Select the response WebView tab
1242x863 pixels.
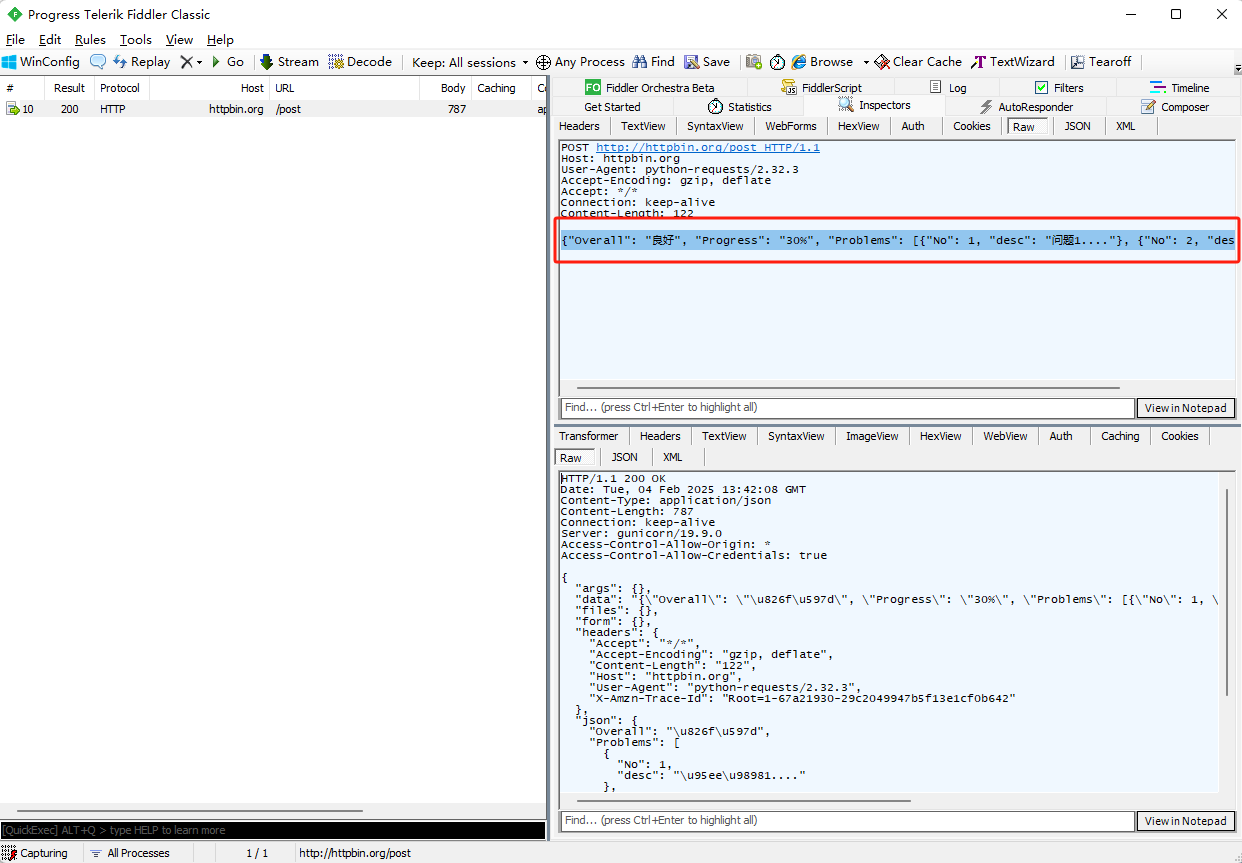click(1005, 436)
